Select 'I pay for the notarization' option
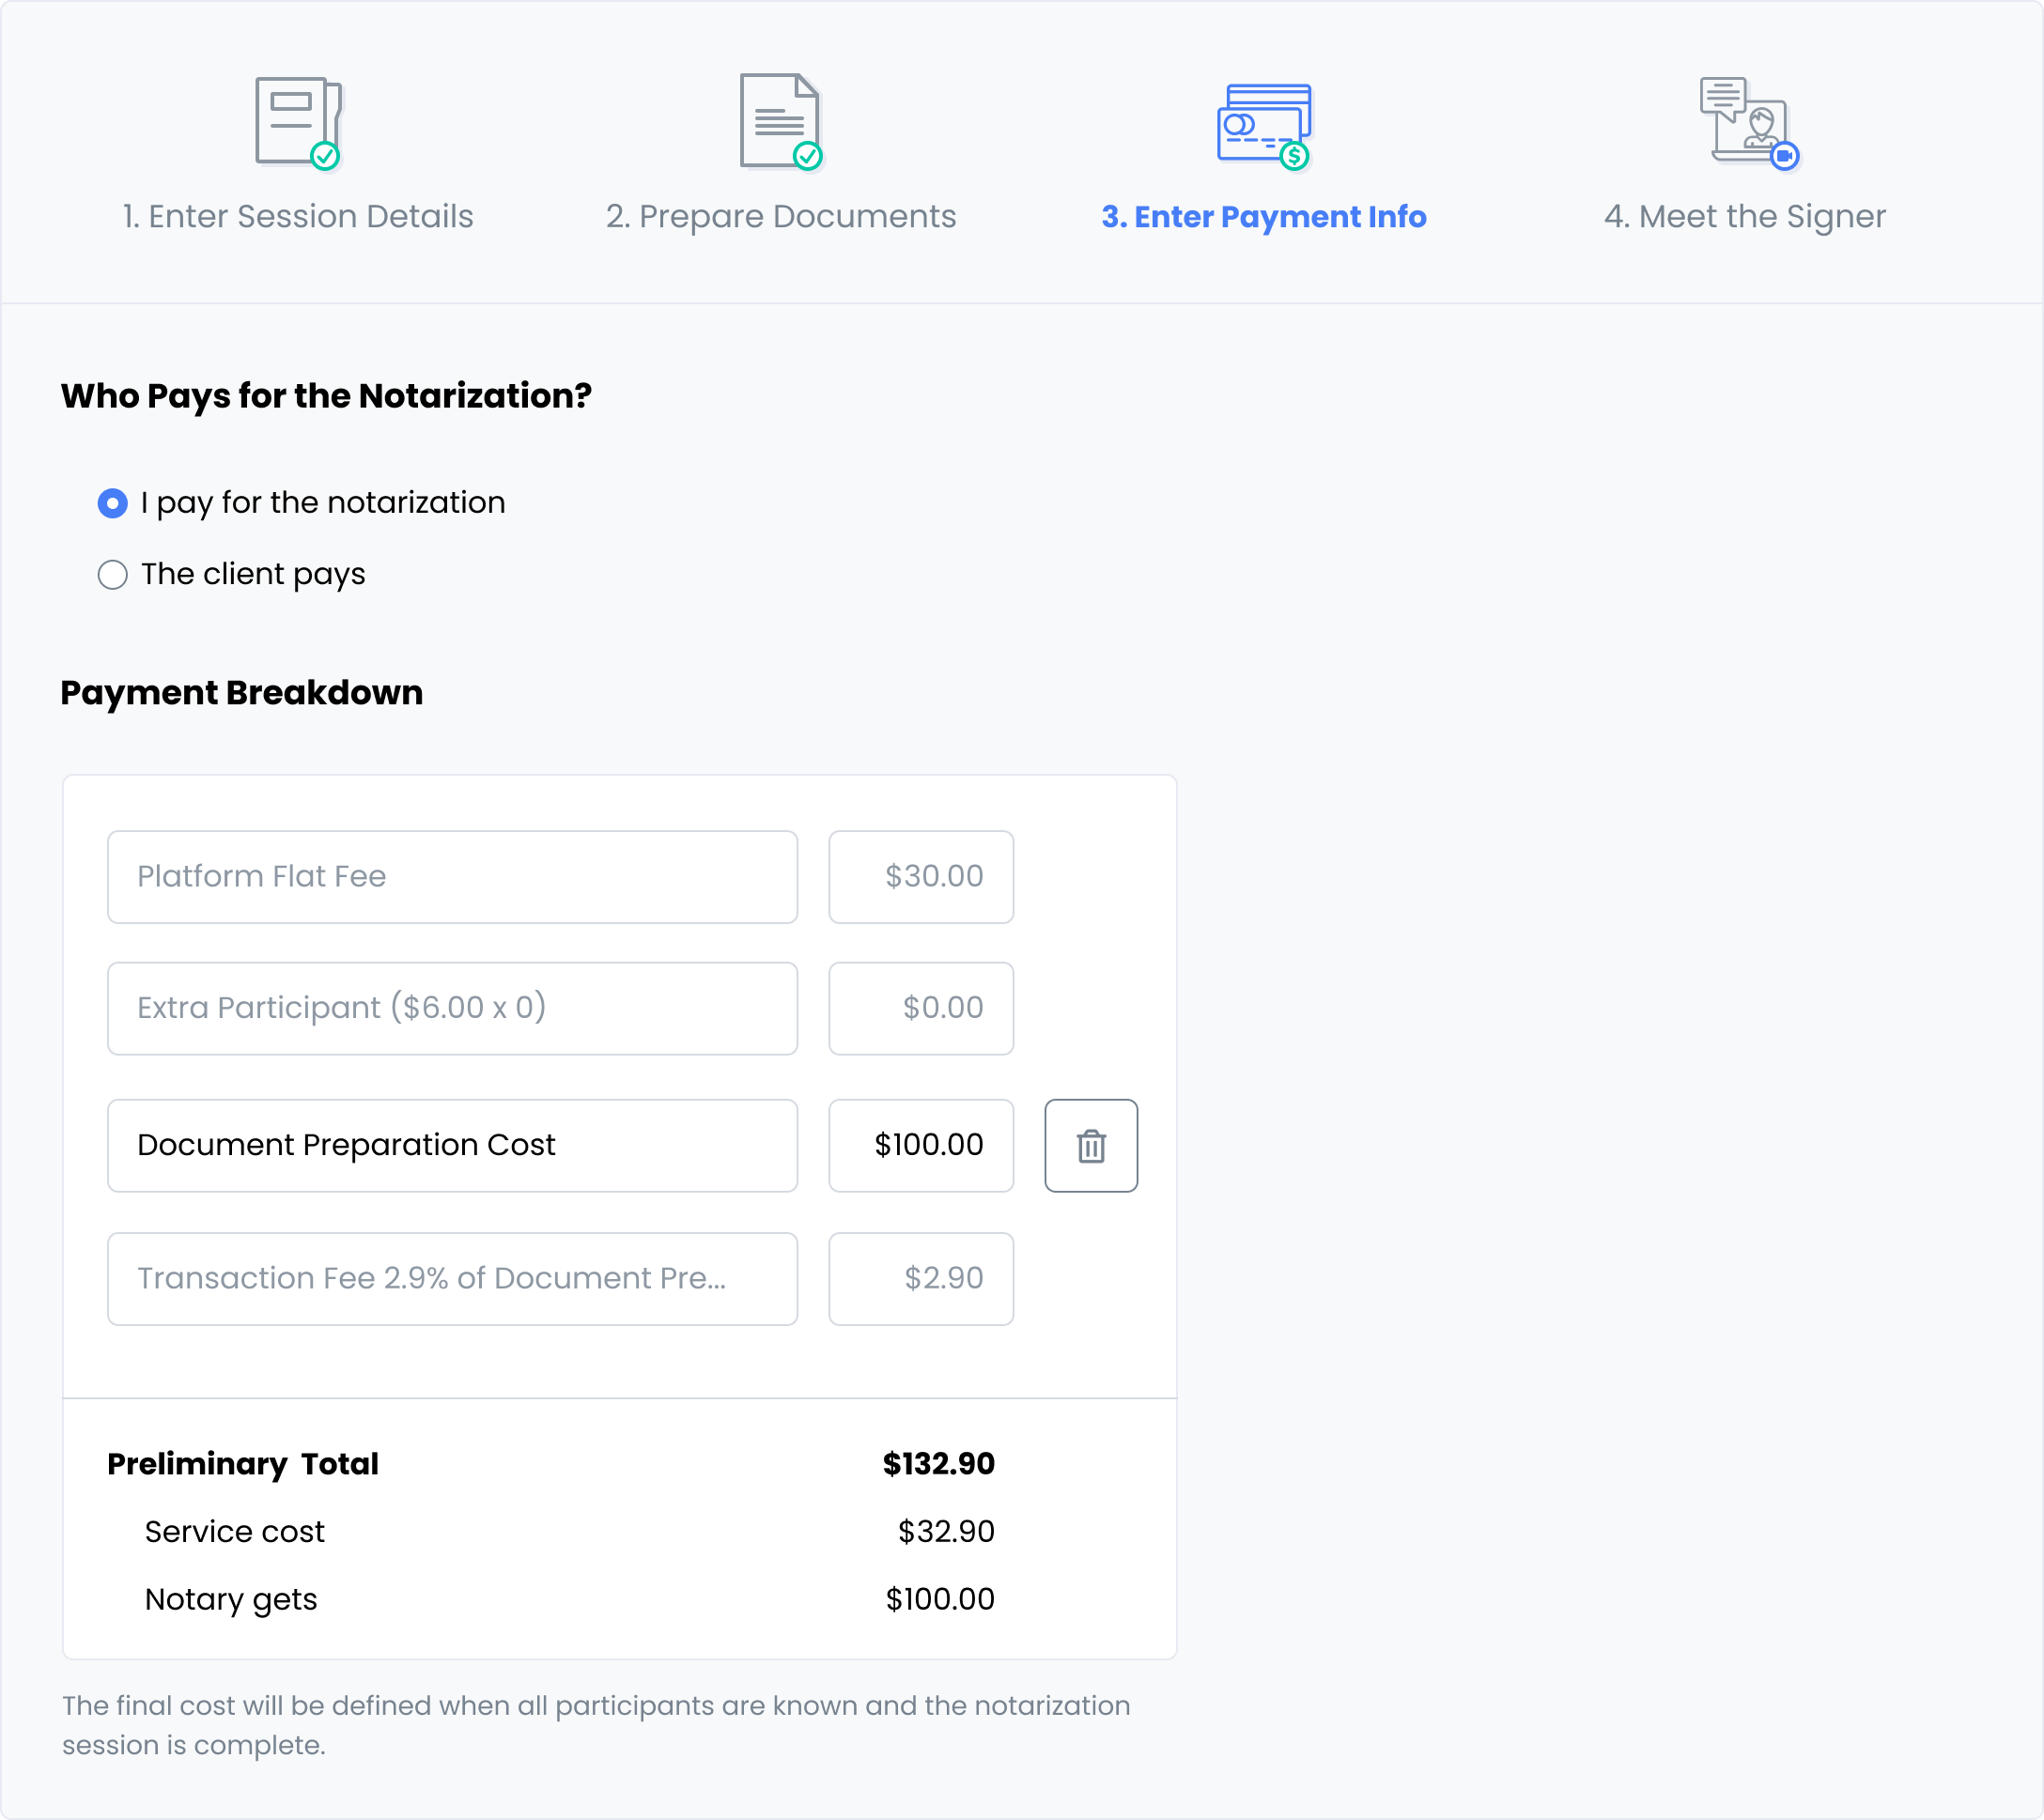The height and width of the screenshot is (1820, 2044). click(x=113, y=503)
